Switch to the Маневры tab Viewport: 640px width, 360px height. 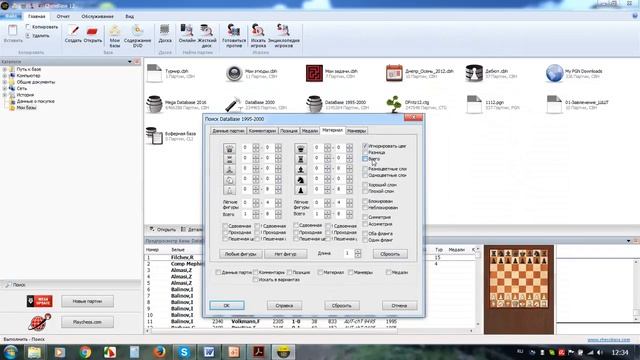pyautogui.click(x=356, y=131)
